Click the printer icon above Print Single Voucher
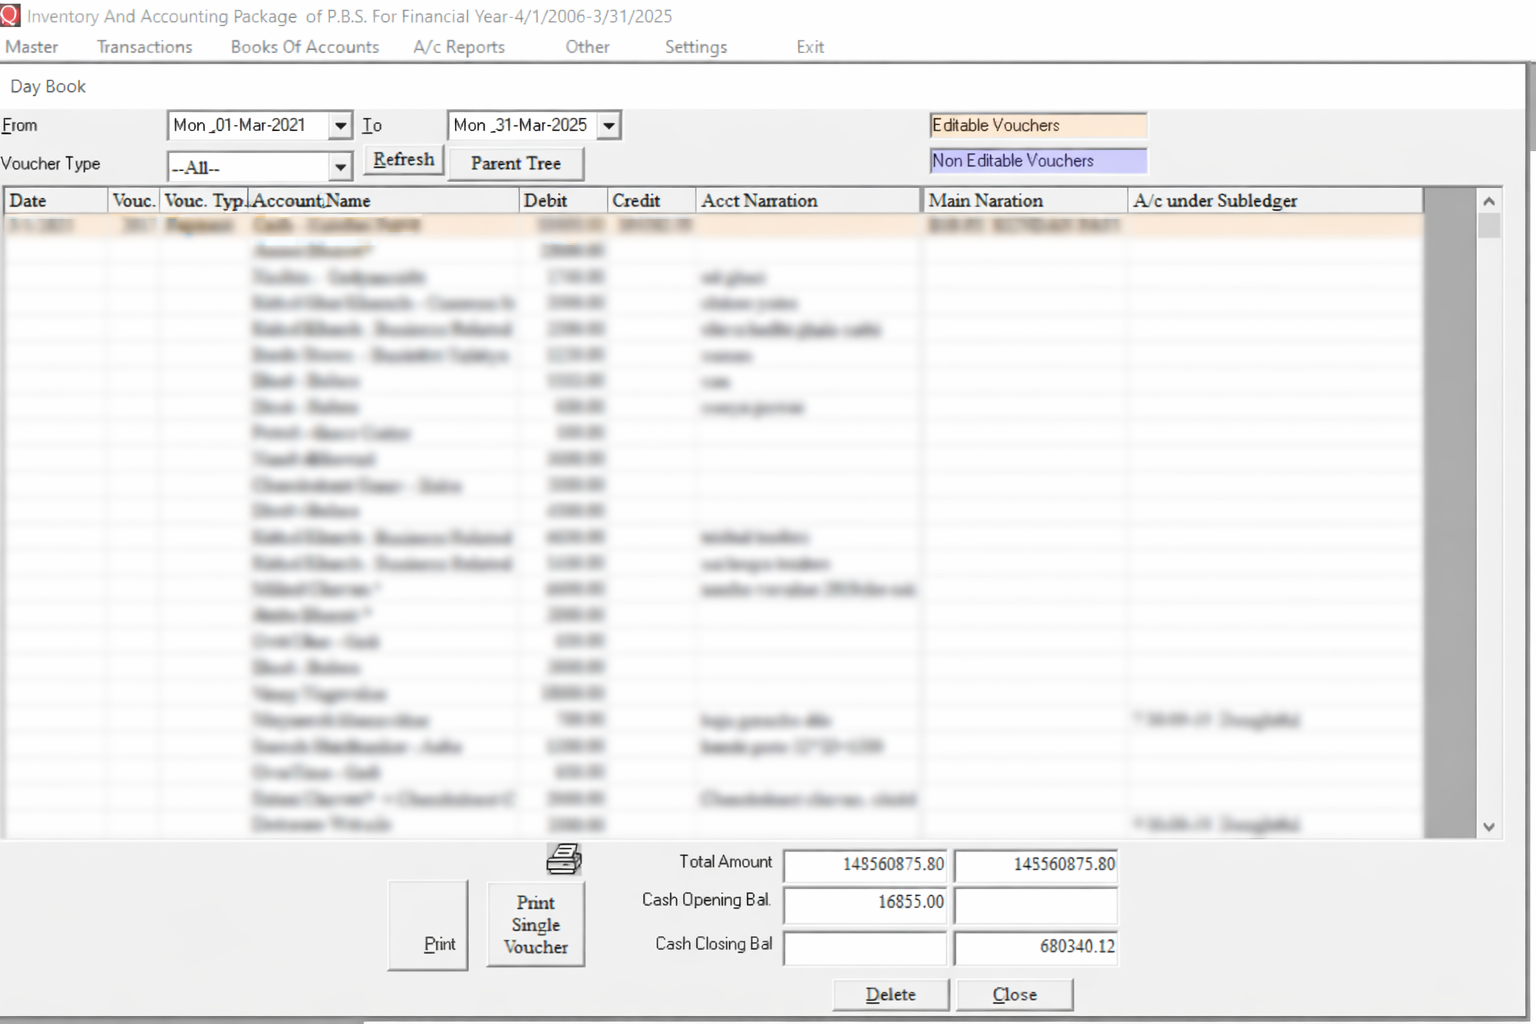 (x=564, y=859)
